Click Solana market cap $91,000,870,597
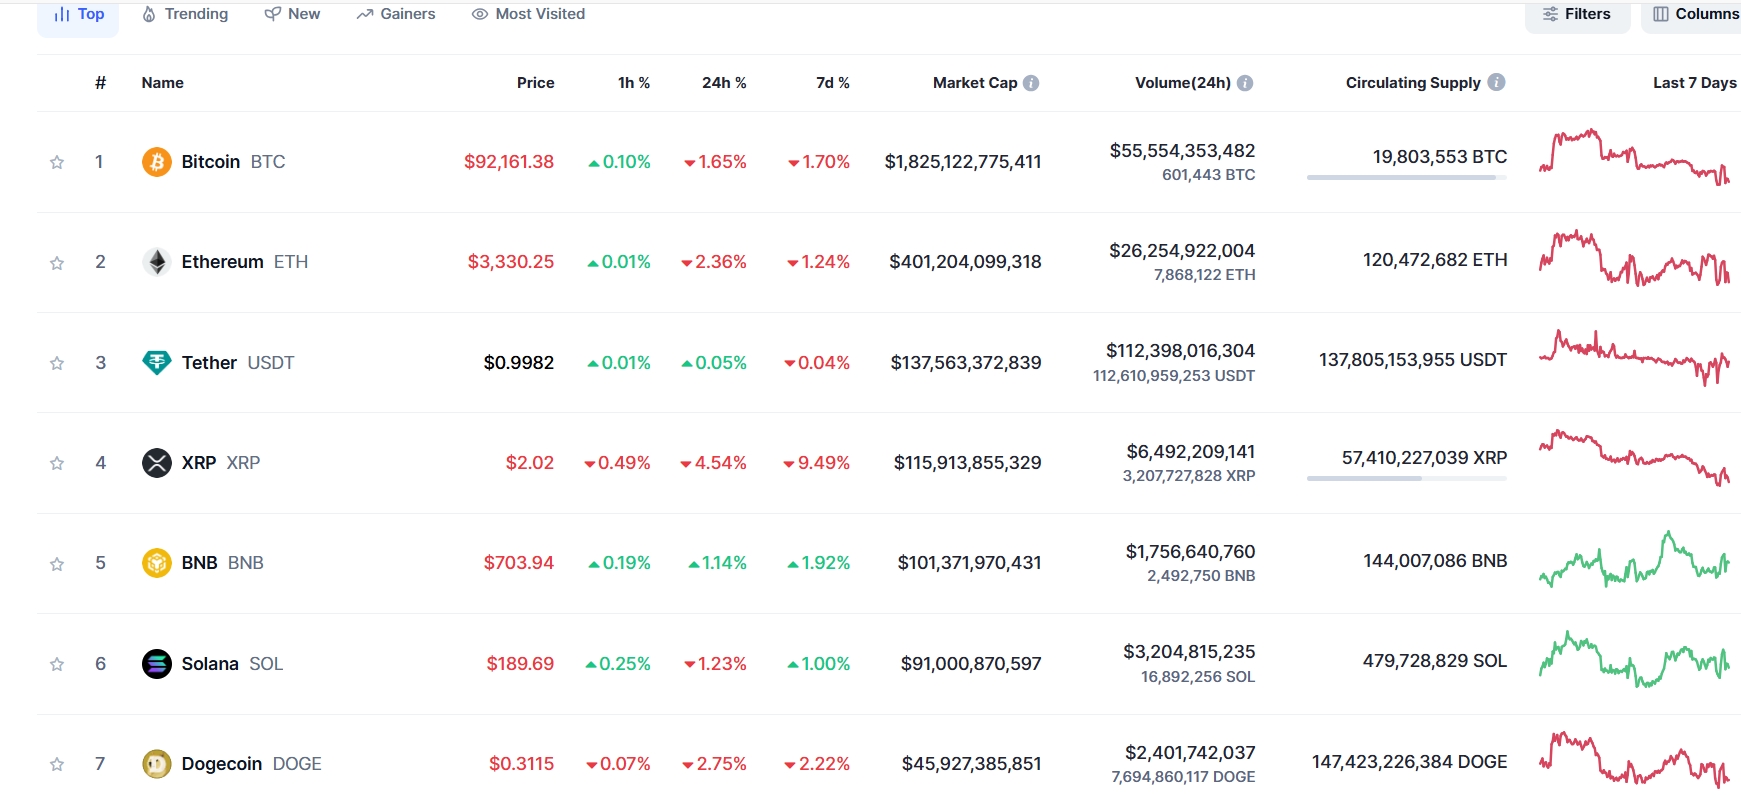The image size is (1741, 795). (971, 664)
